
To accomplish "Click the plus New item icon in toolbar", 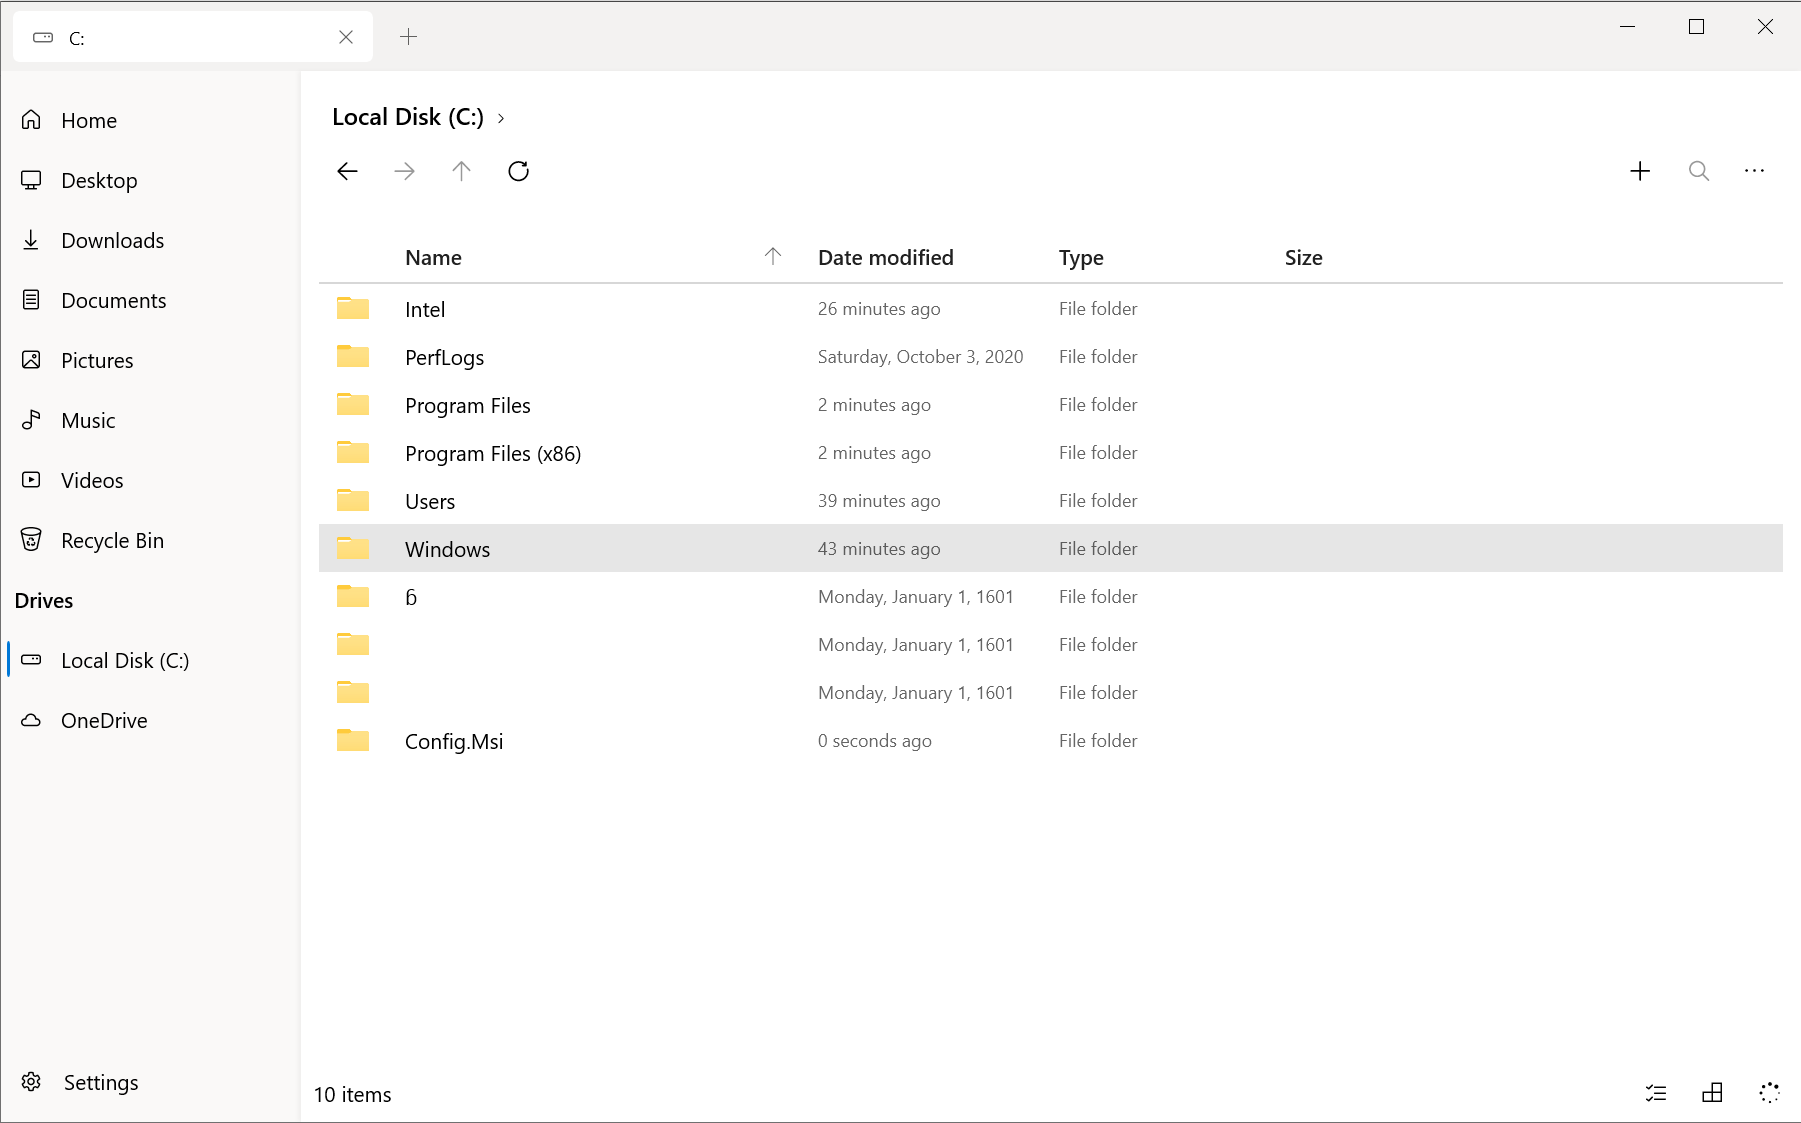I will click(x=1640, y=171).
